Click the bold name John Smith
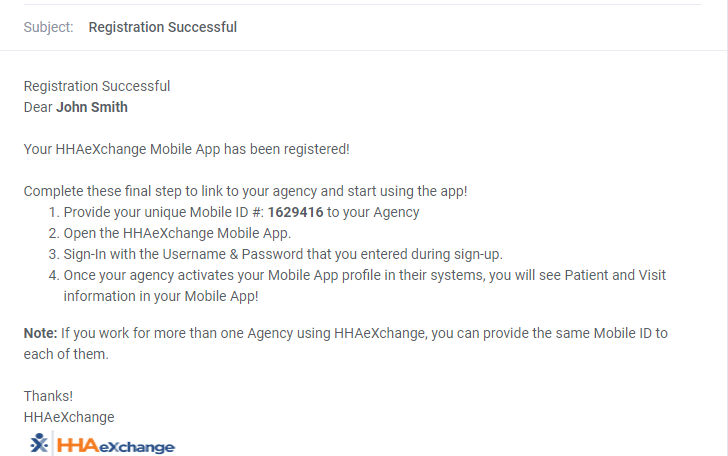The height and width of the screenshot is (456, 728). point(92,107)
